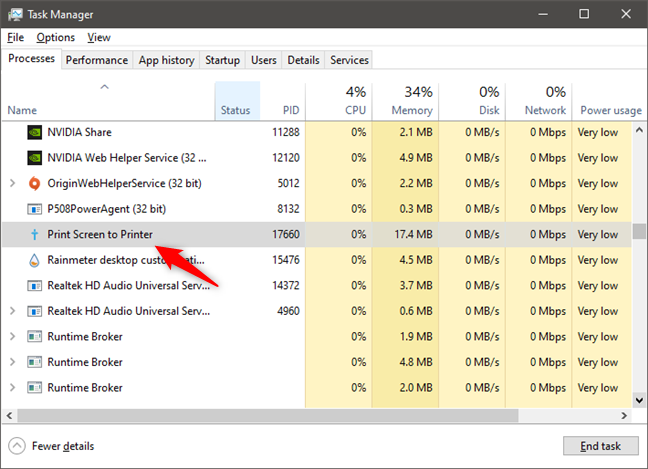
Task: Click the NVIDIA Web Helper Service icon
Action: coord(34,158)
